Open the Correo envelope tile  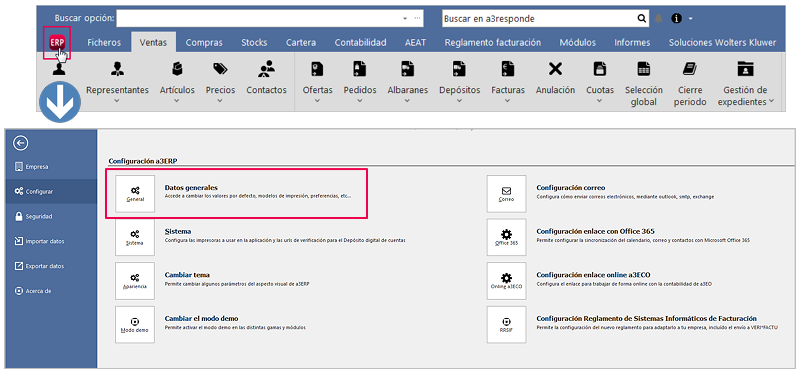click(506, 193)
